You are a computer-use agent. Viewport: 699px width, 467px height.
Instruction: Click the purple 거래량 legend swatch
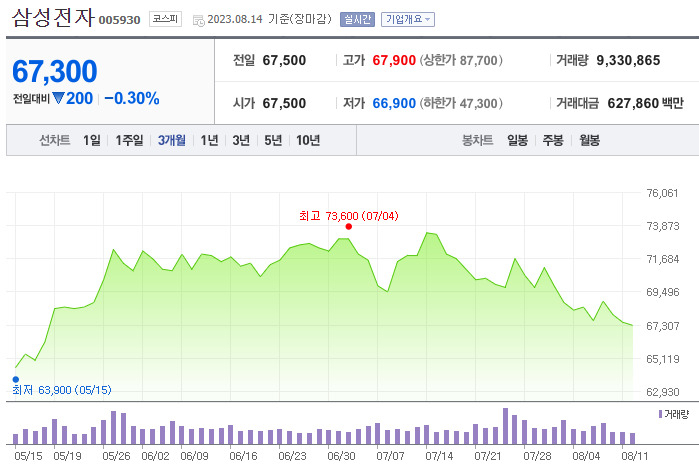point(660,414)
